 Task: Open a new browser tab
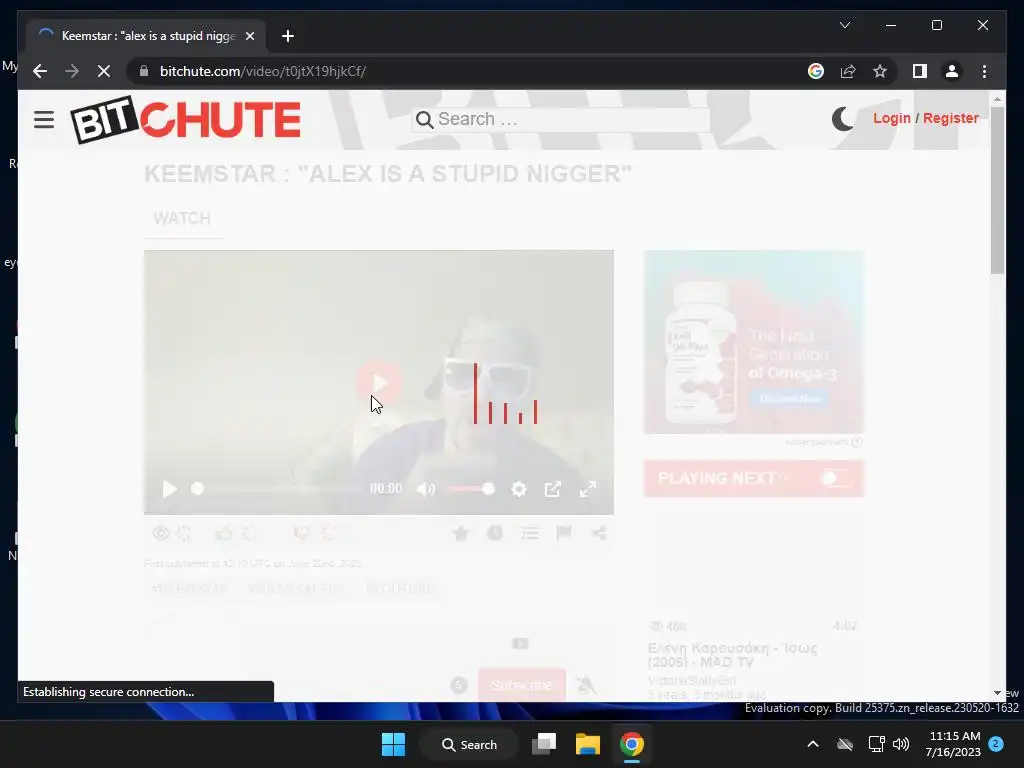[x=288, y=36]
